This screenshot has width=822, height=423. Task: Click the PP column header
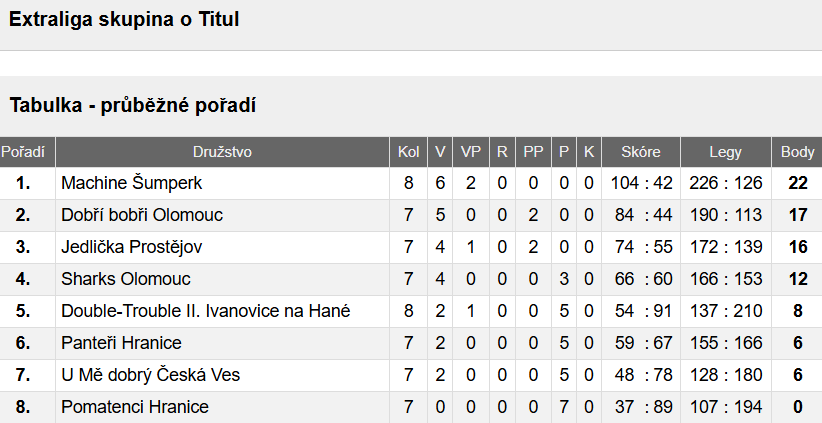point(533,152)
